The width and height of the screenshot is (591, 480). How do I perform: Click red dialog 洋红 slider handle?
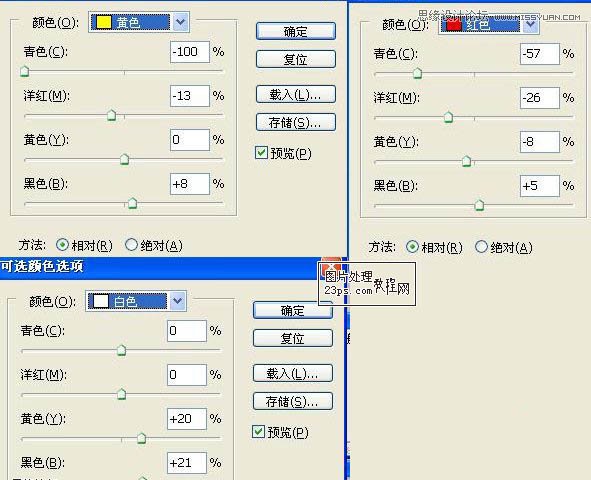[448, 117]
